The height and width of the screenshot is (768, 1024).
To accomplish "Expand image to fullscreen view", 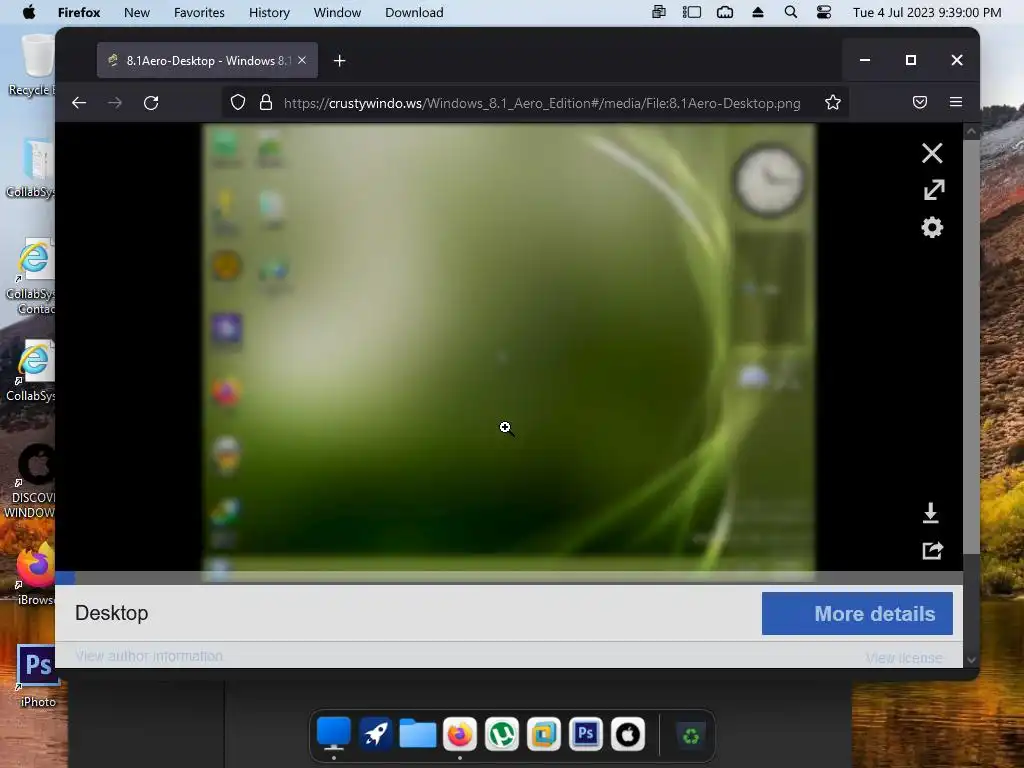I will pyautogui.click(x=934, y=190).
